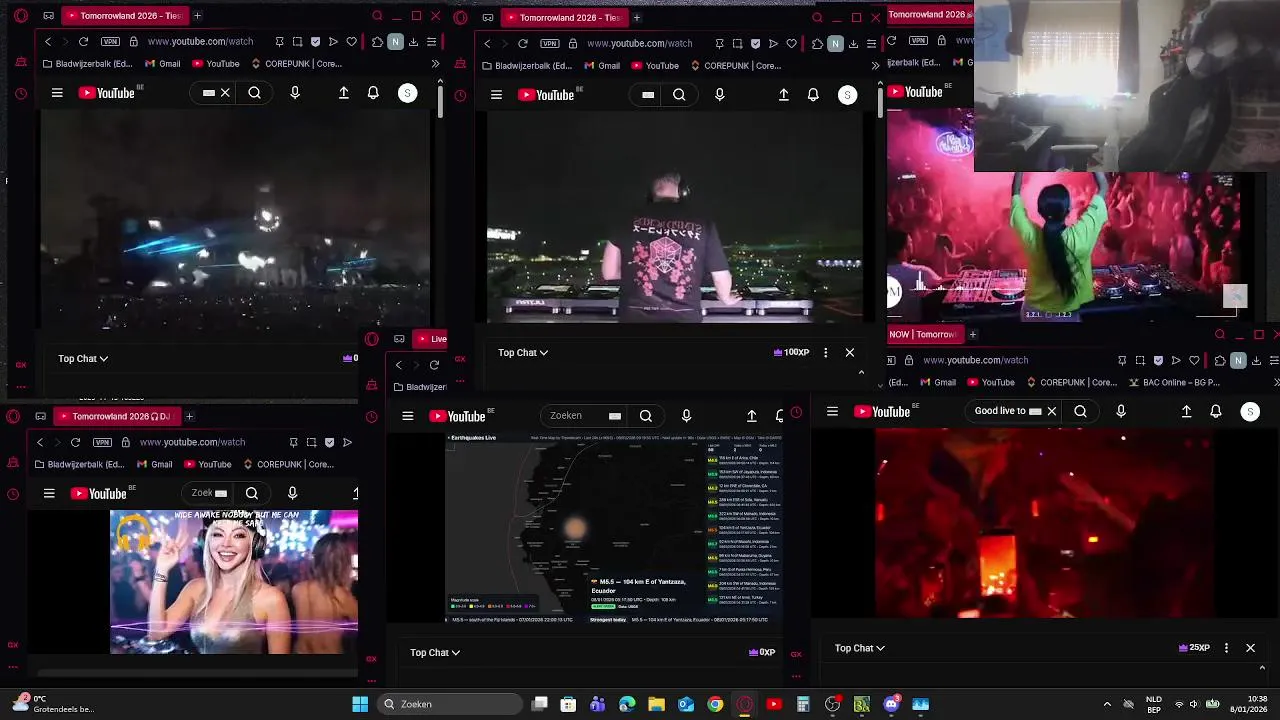
Task: Open Windows Start menu
Action: pos(360,704)
